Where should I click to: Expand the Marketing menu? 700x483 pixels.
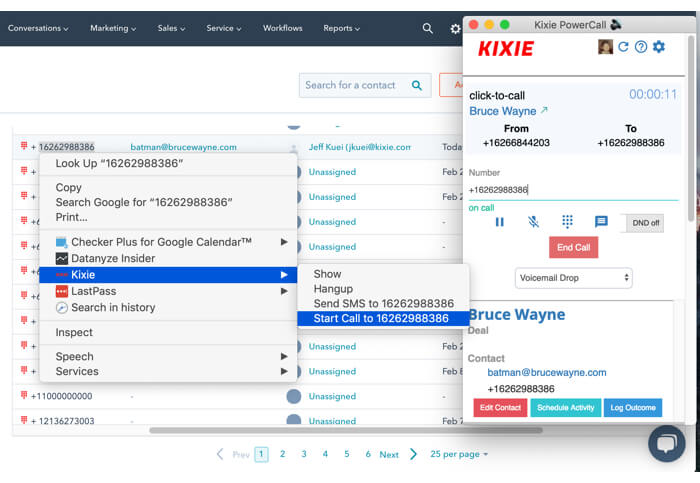[x=113, y=28]
